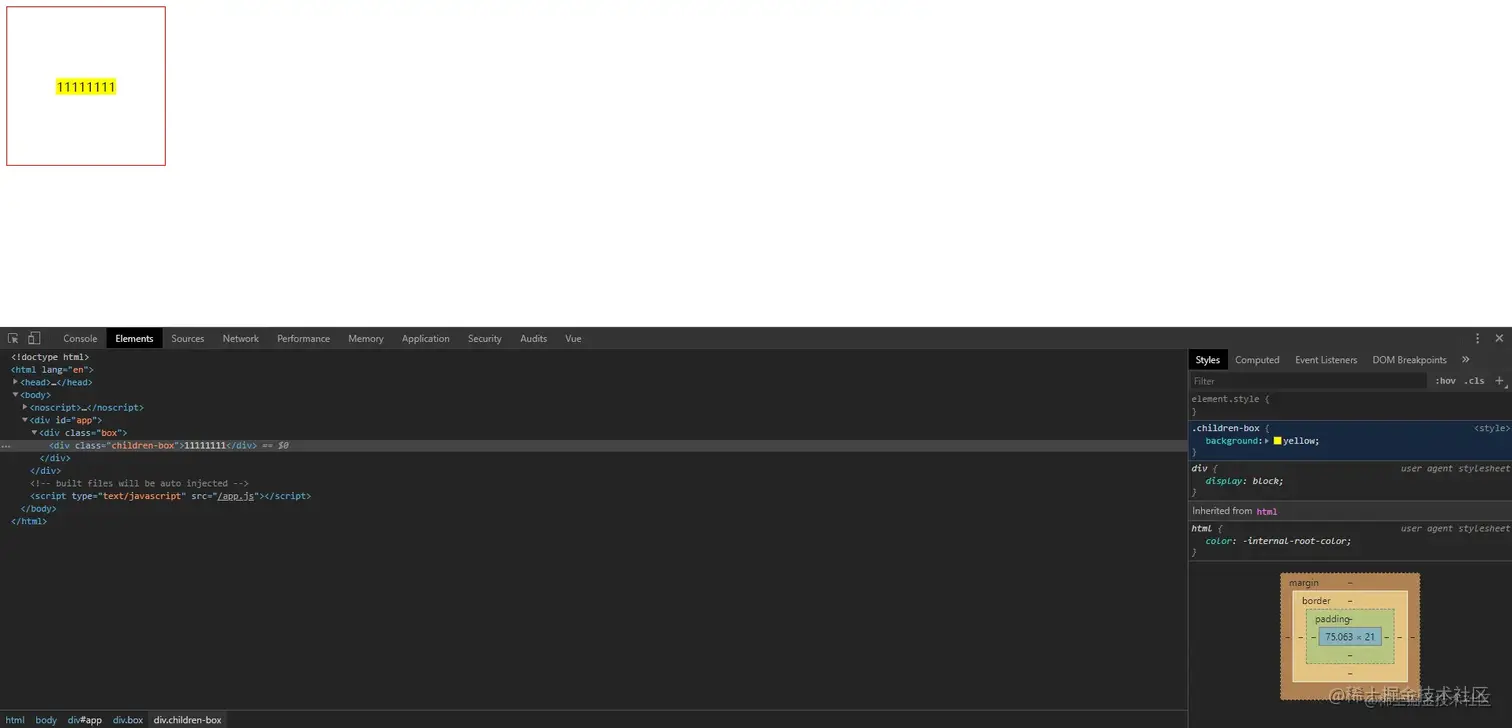Open the /app.js script link
1512x728 pixels.
[x=238, y=496]
